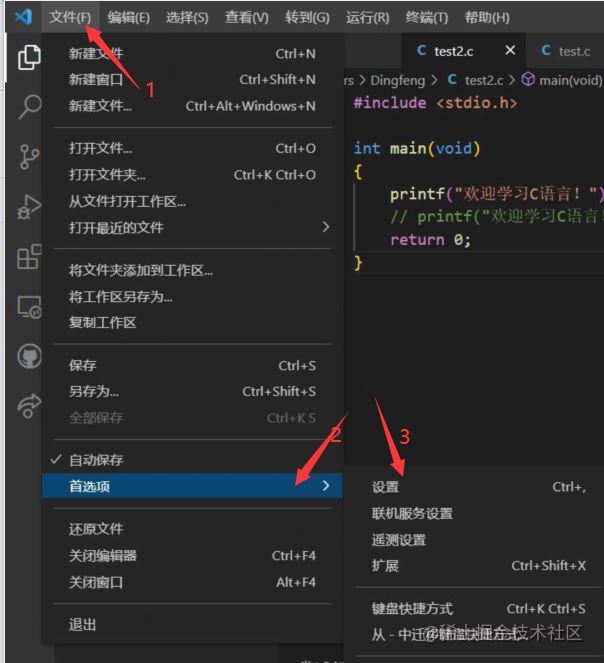Click main(void) in the breadcrumb

point(571,80)
